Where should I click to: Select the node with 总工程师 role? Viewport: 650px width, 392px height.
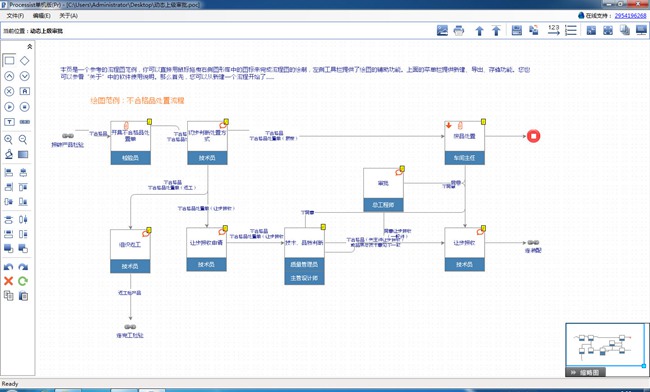(x=383, y=190)
